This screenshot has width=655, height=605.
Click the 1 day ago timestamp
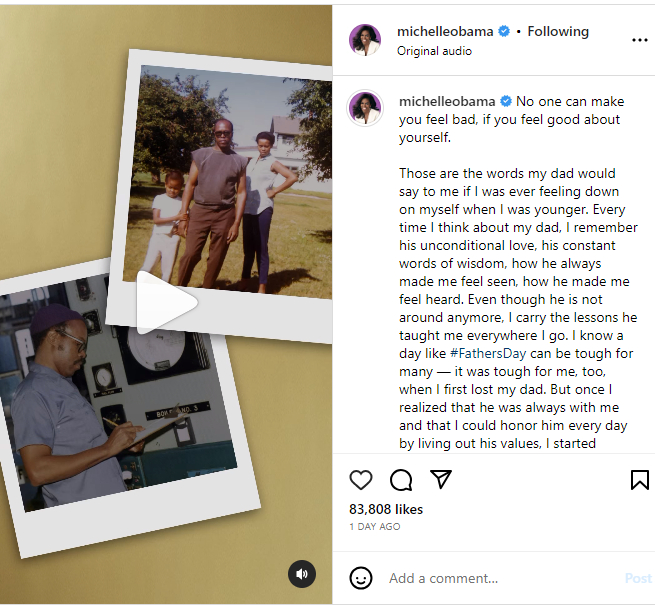(375, 527)
